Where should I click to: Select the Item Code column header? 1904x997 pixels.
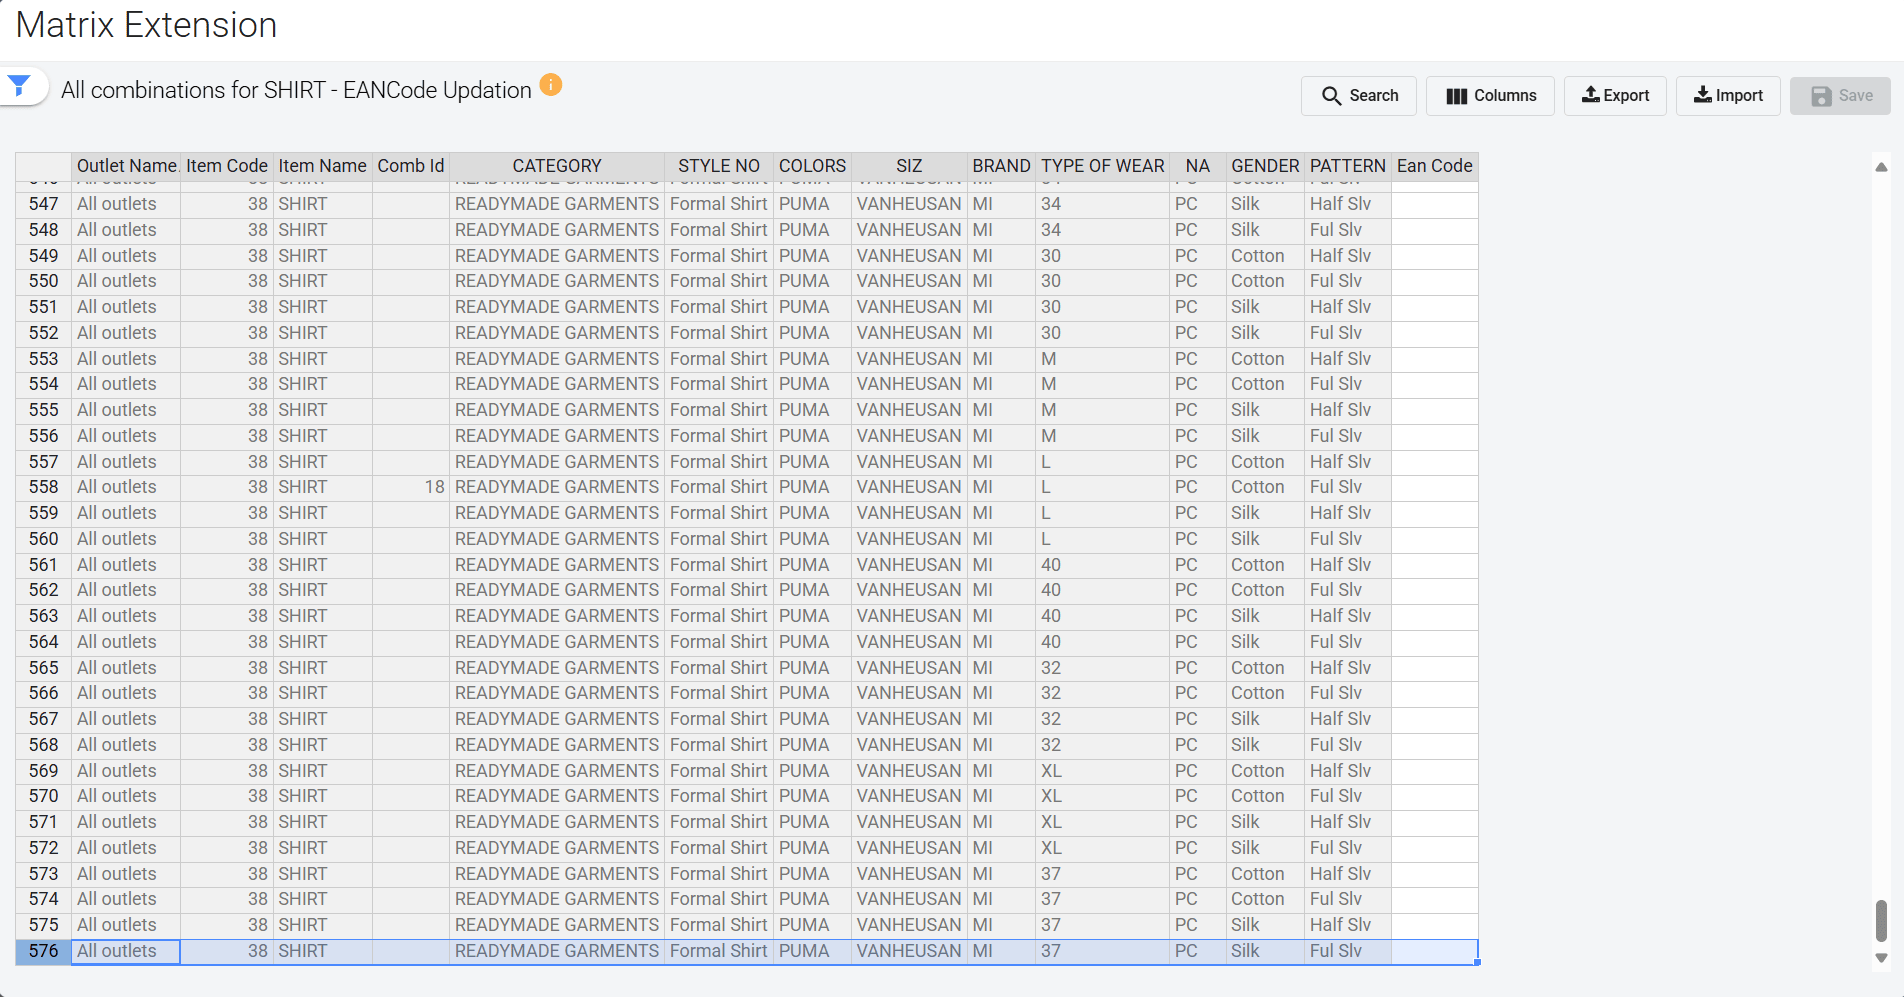(x=227, y=166)
